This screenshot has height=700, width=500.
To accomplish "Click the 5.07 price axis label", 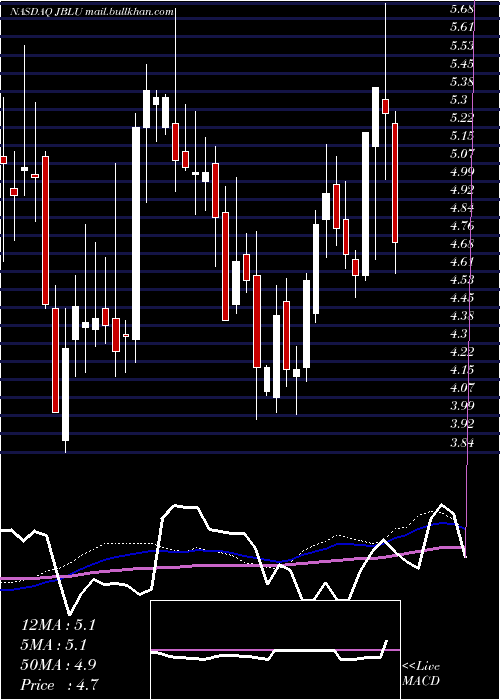I will tap(462, 154).
